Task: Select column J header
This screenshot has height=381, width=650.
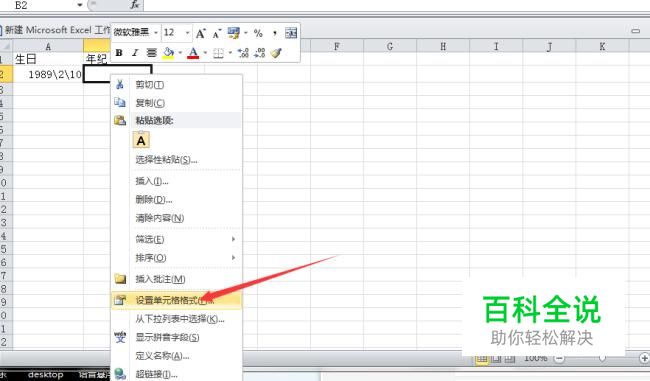Action: point(549,46)
